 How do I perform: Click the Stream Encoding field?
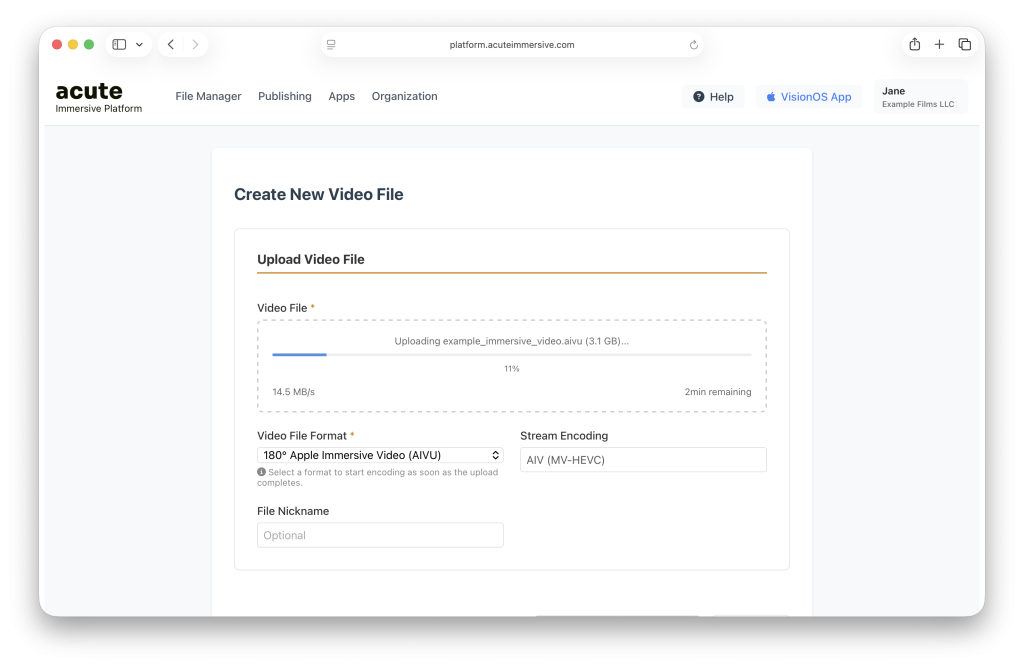[643, 460]
